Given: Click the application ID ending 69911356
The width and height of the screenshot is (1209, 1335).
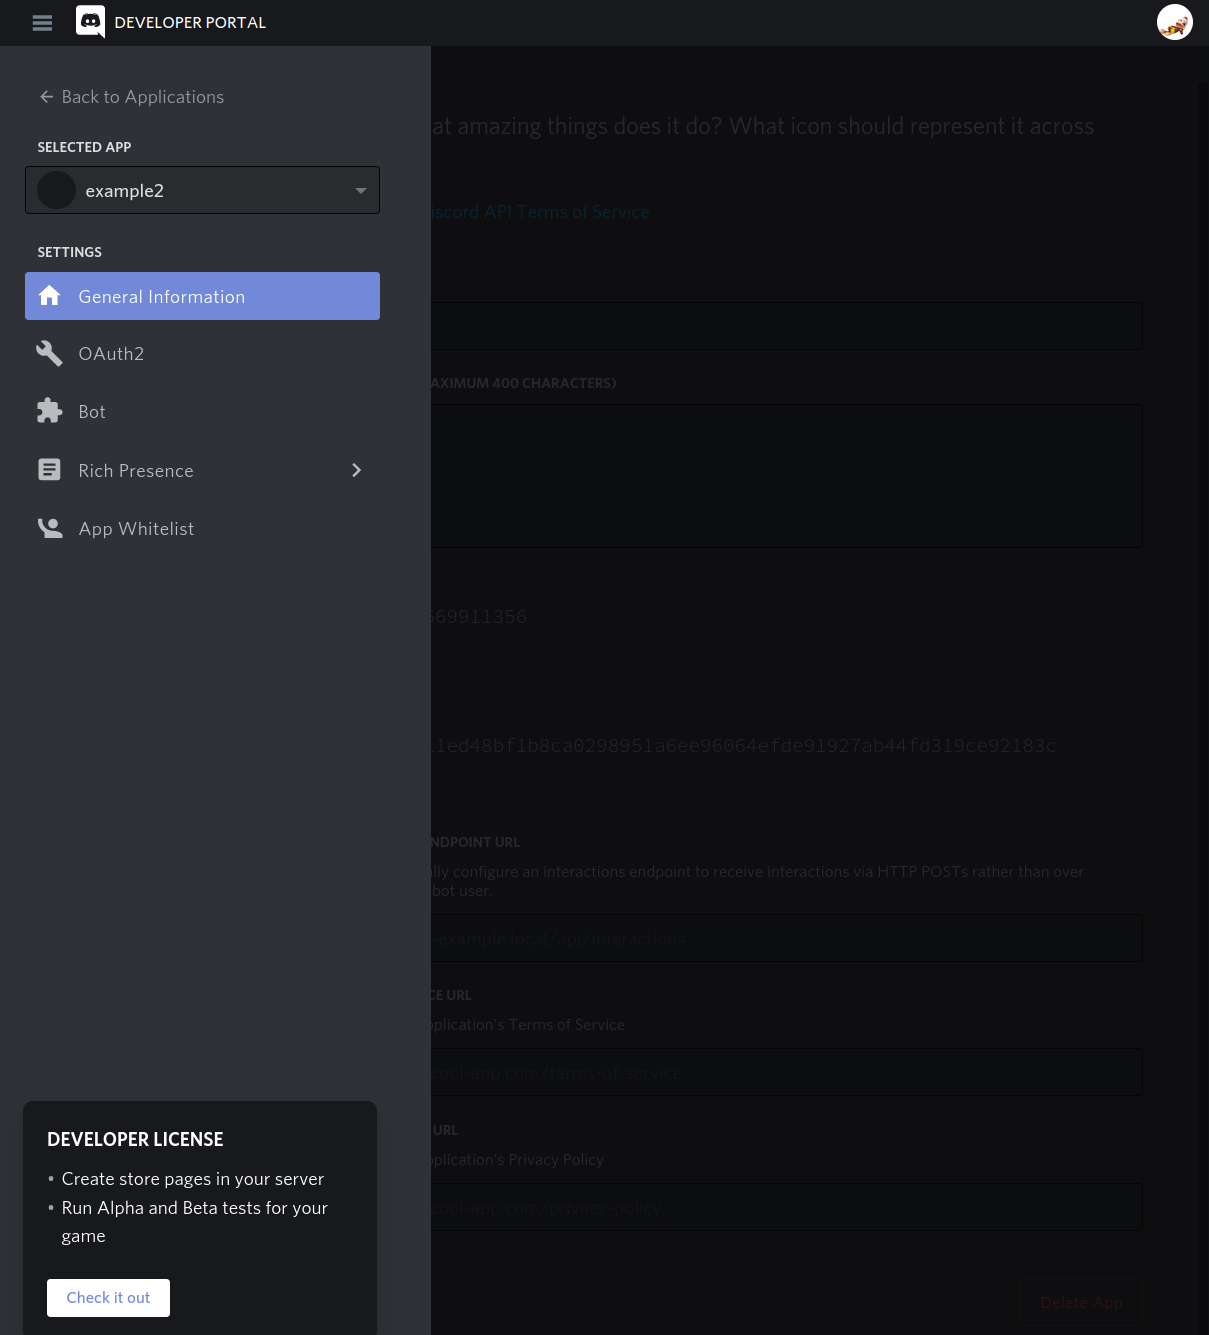Looking at the screenshot, I should pos(479,617).
